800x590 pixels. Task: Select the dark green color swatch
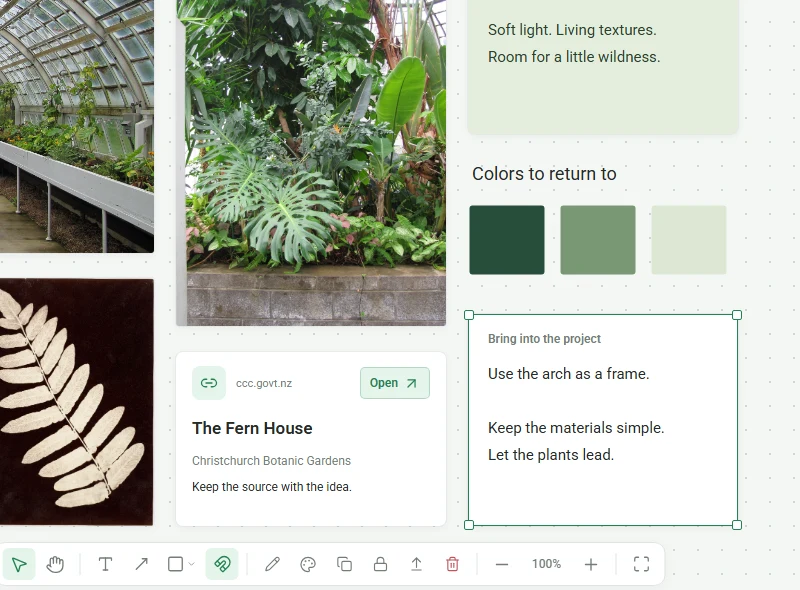[x=507, y=240]
